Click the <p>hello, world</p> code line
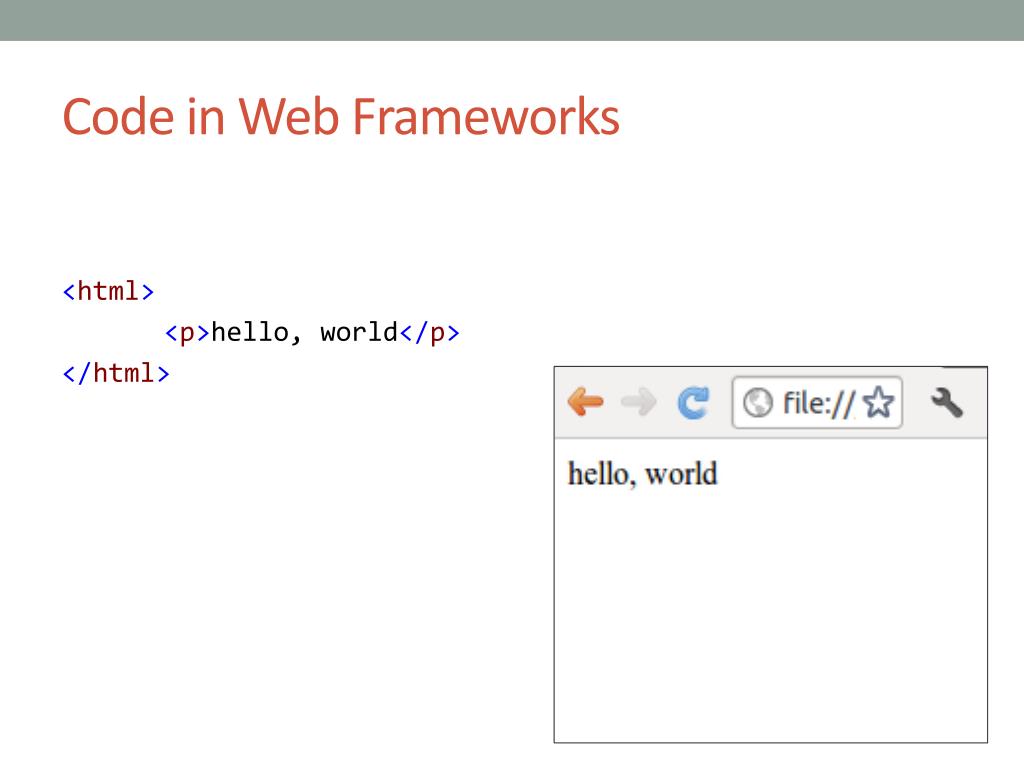This screenshot has height=768, width=1024. [312, 332]
